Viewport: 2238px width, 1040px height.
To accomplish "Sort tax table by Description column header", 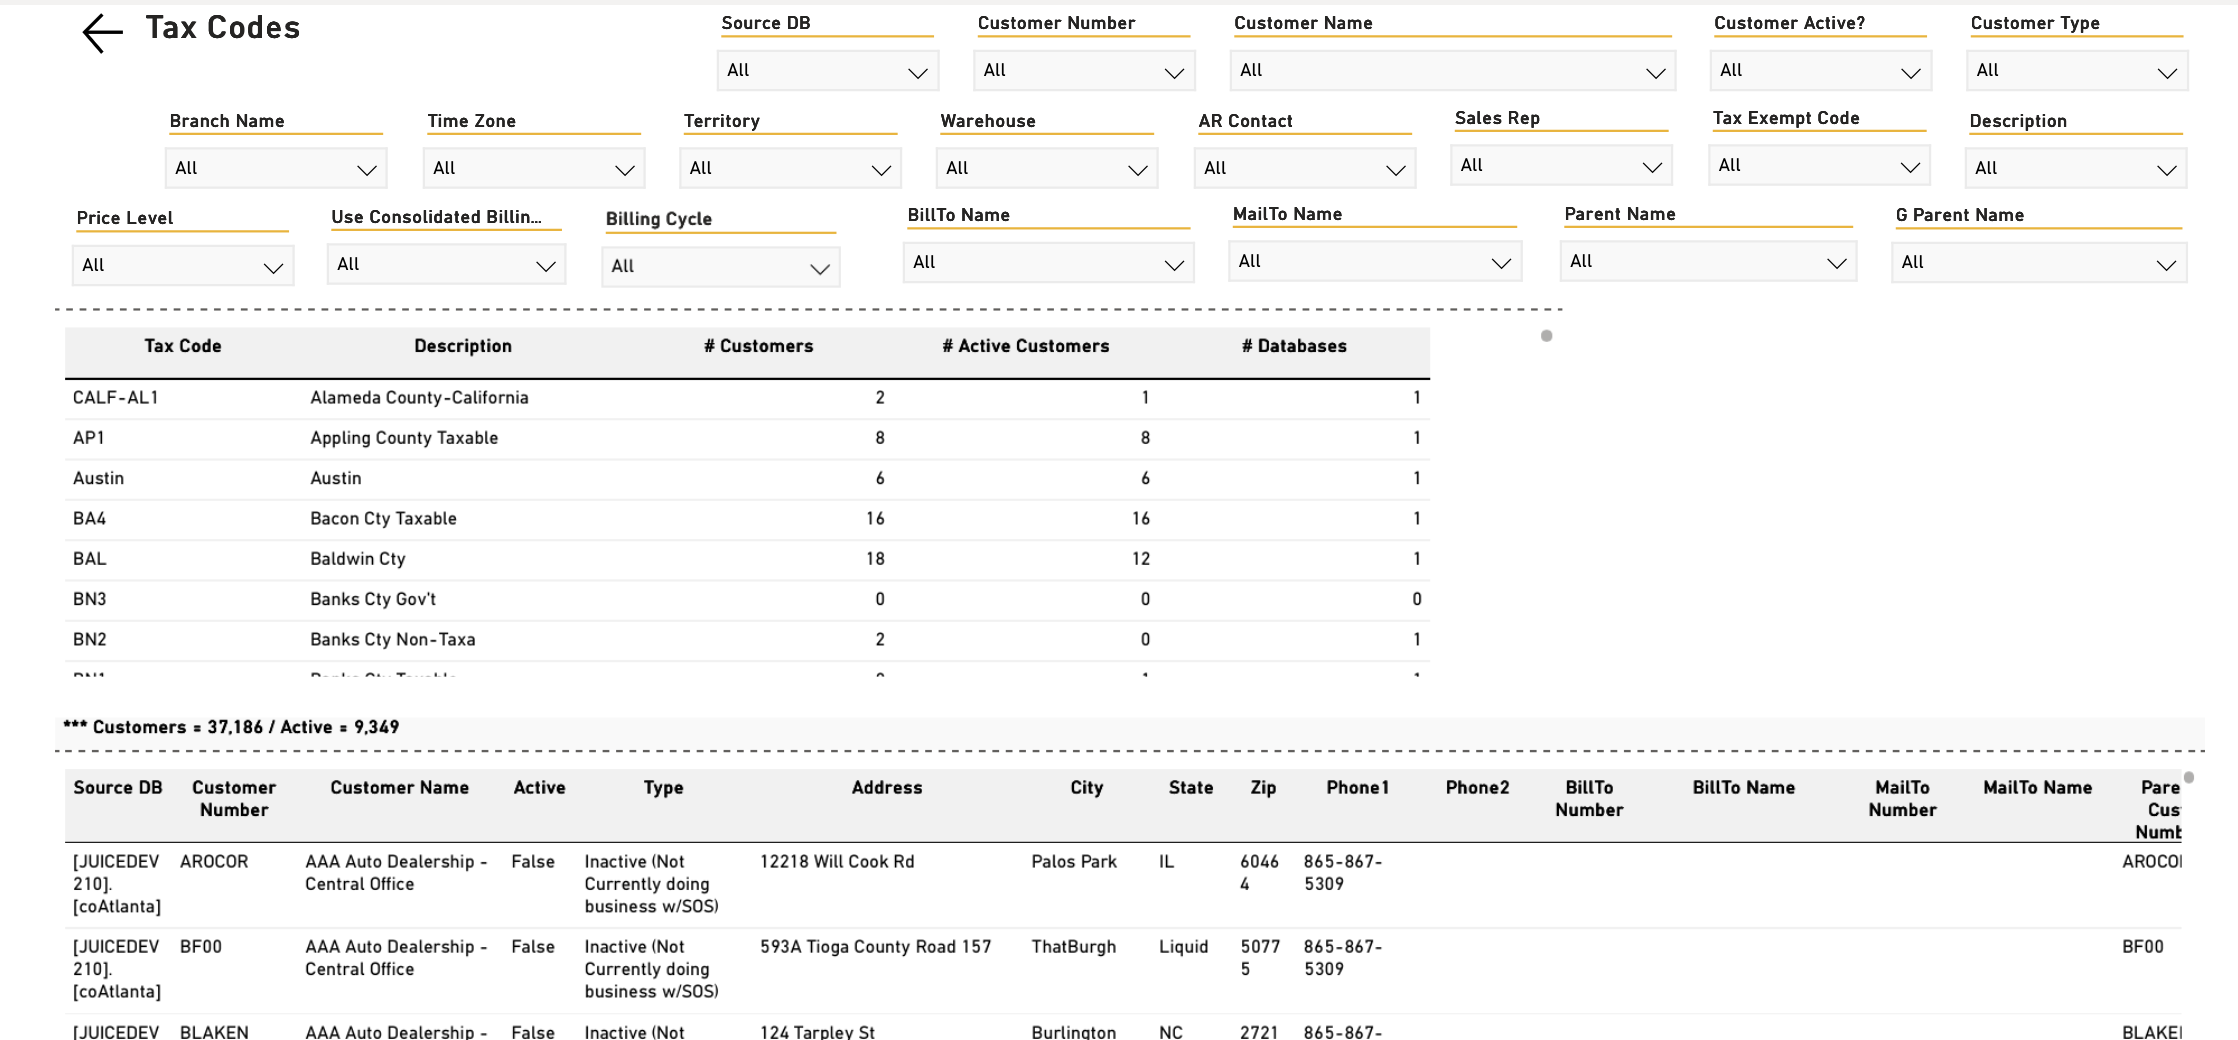I will click(463, 346).
